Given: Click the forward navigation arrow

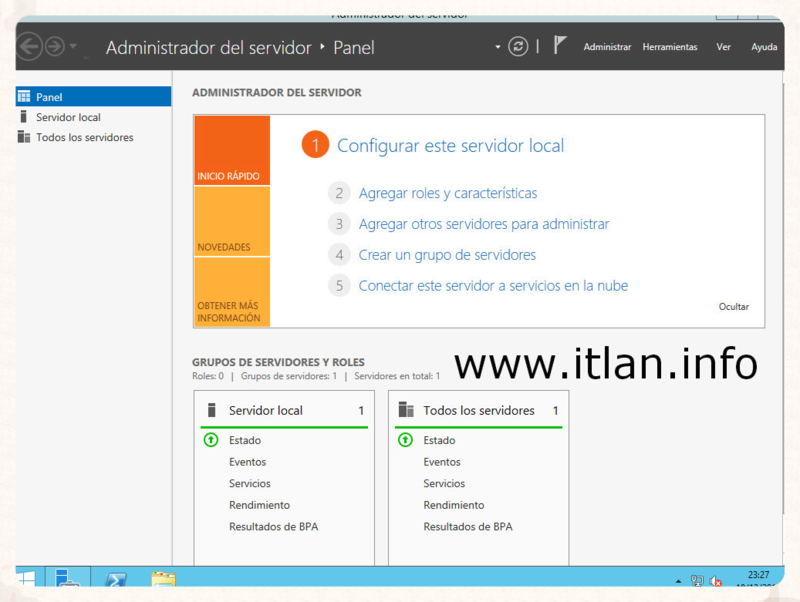Looking at the screenshot, I should click(x=54, y=46).
